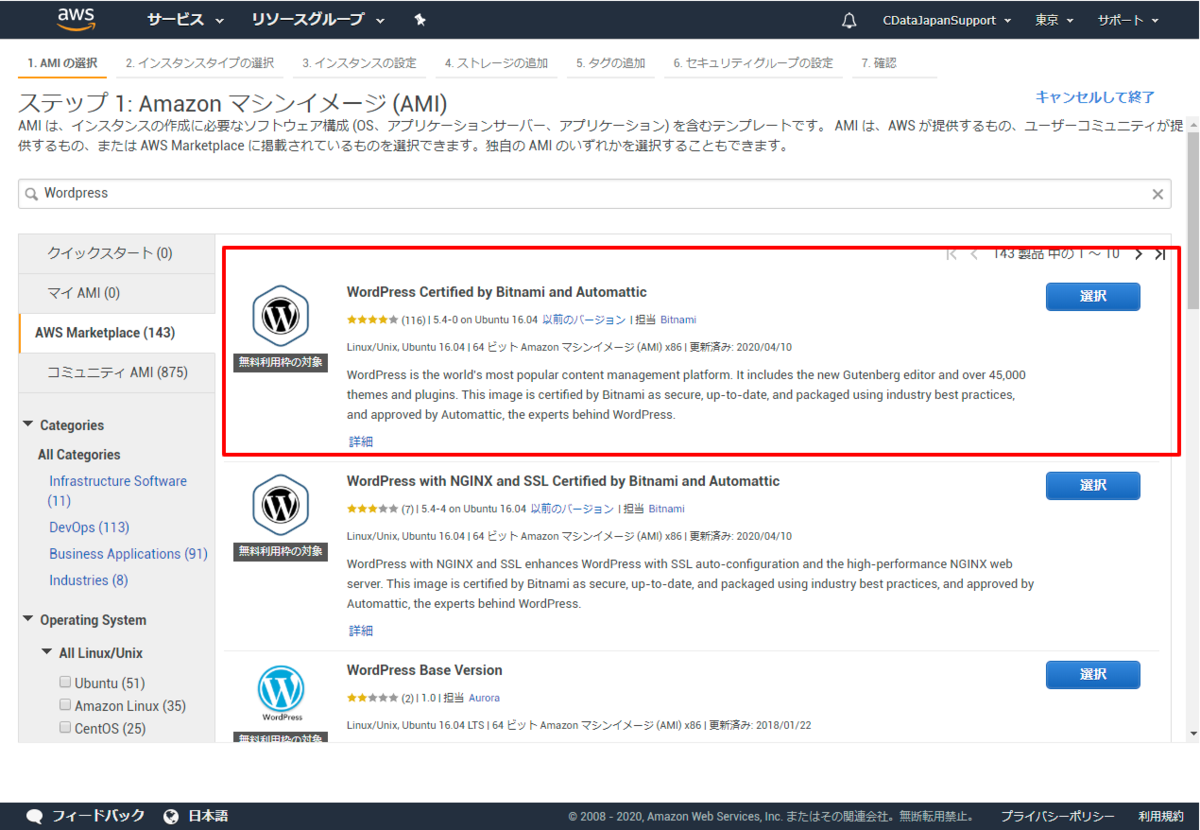Jump to last results page arrow
This screenshot has height=830, width=1200.
1160,254
